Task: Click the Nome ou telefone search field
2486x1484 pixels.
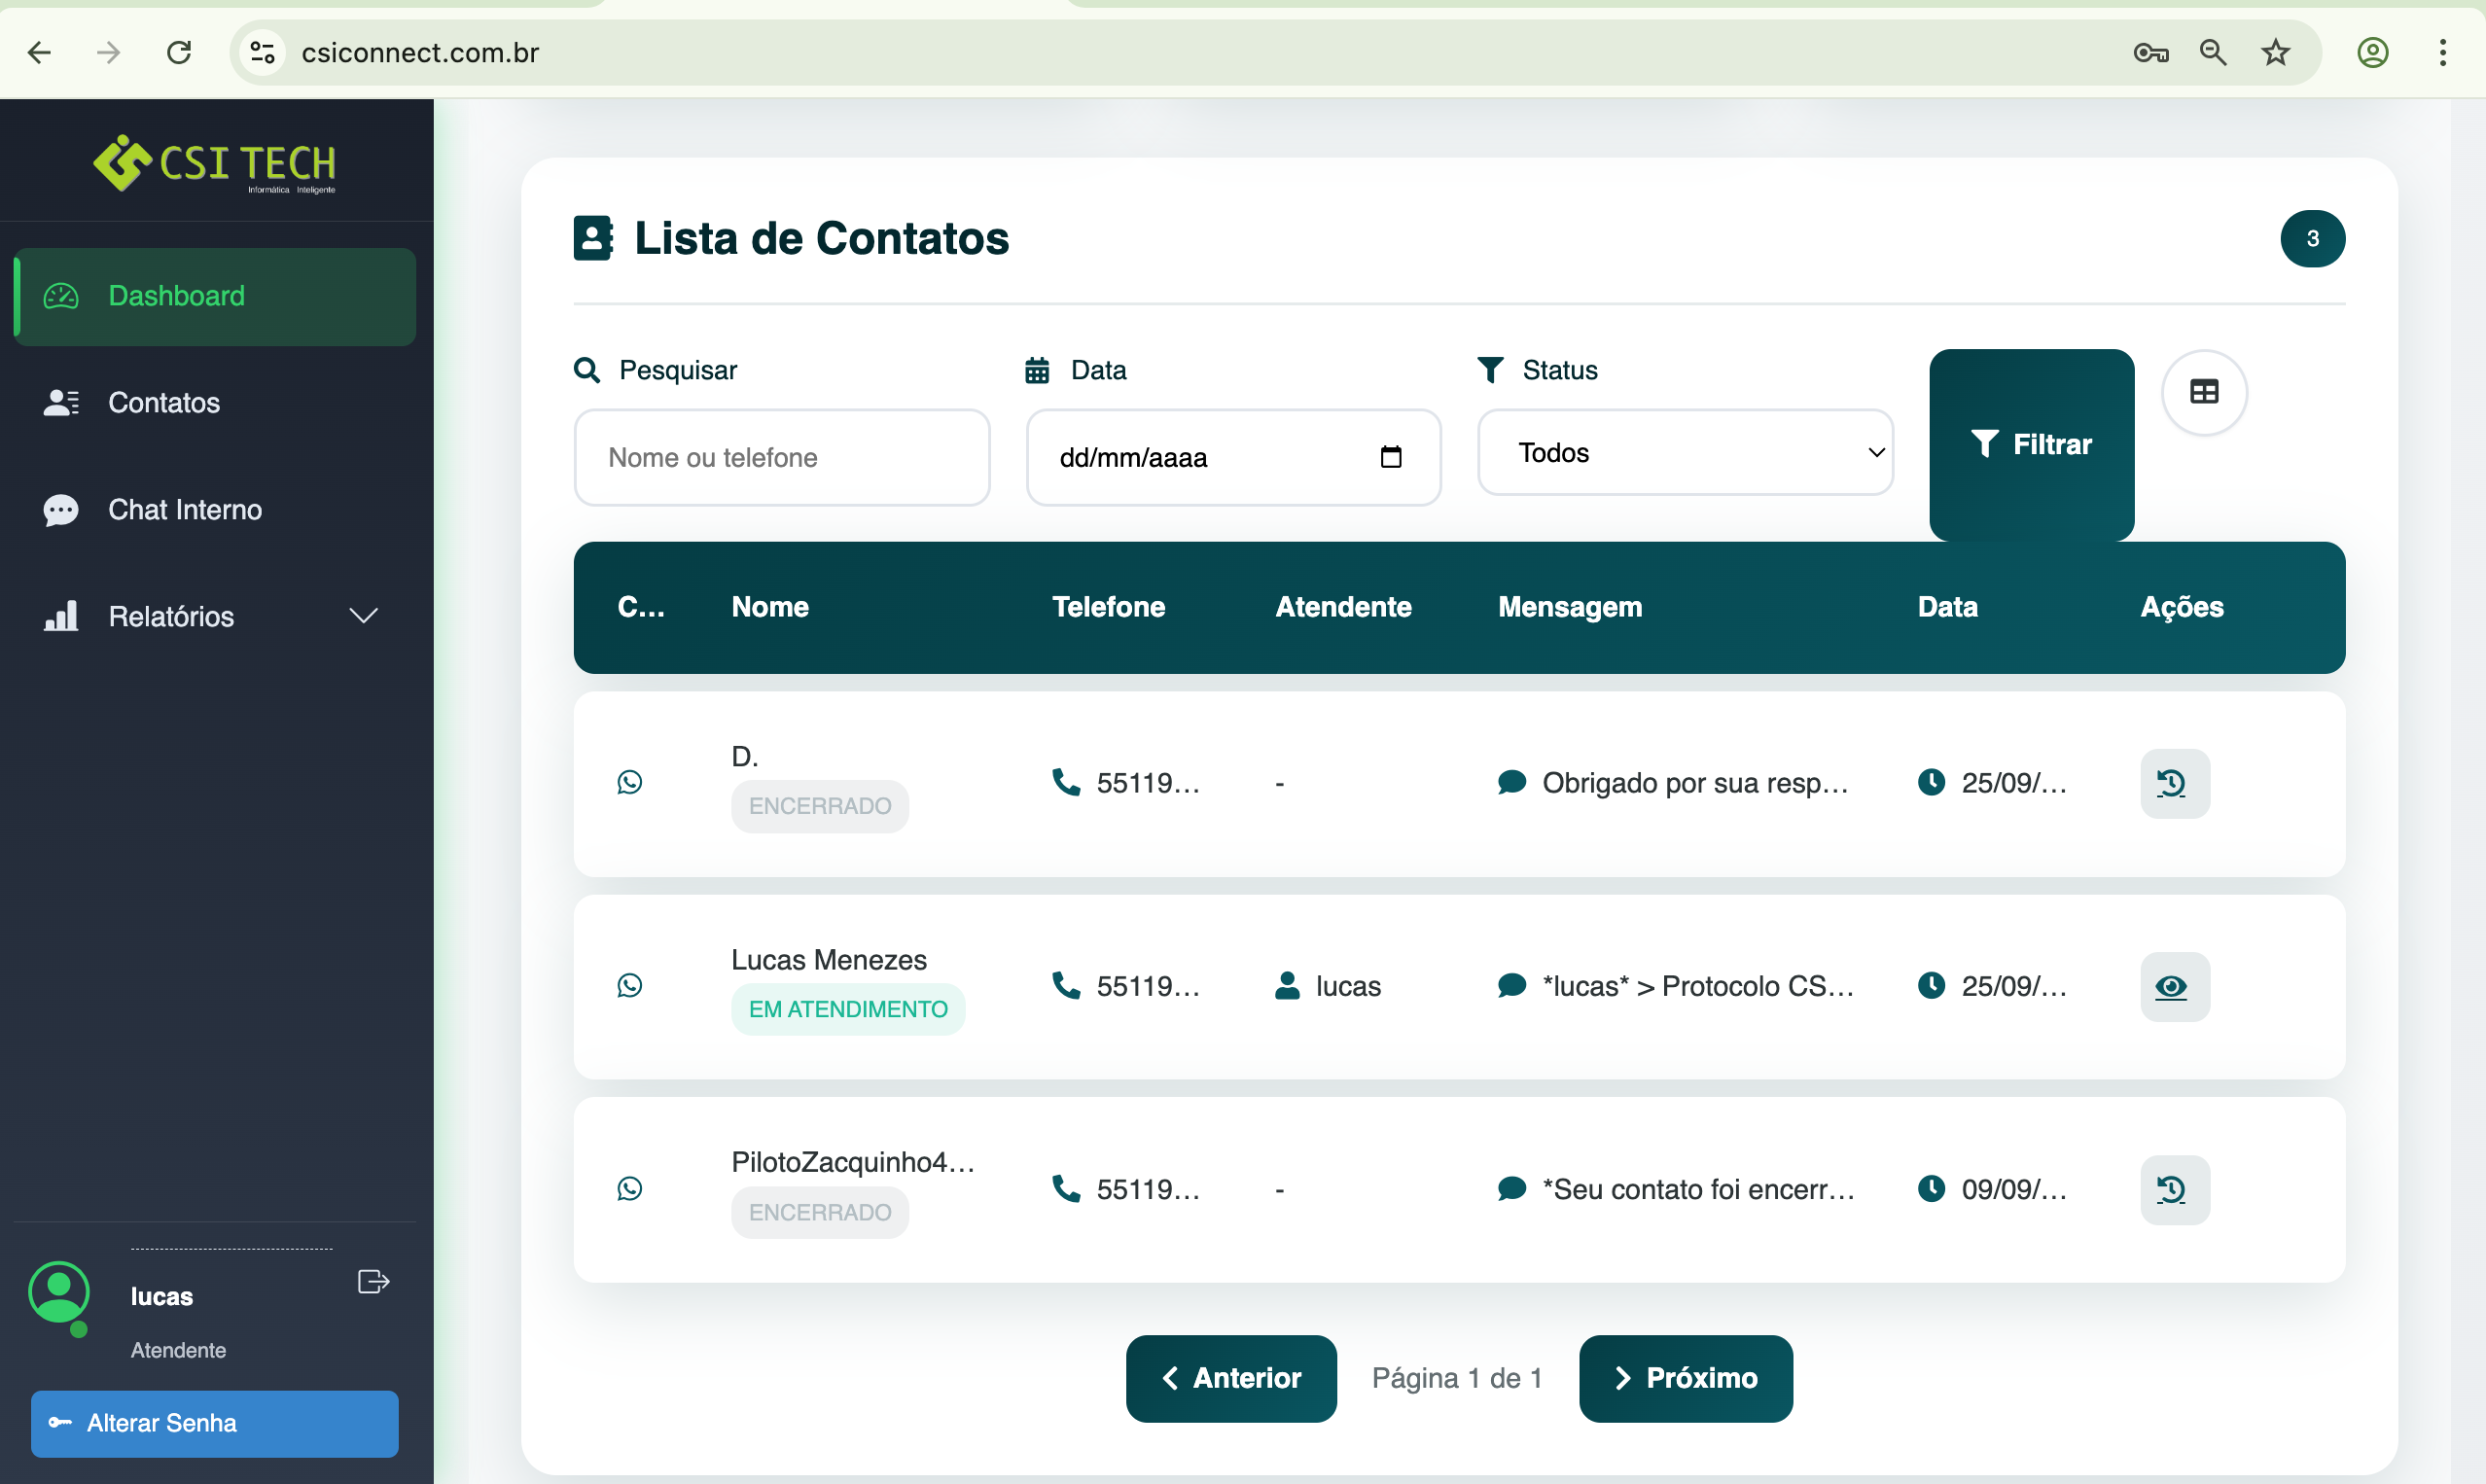Action: 781,457
